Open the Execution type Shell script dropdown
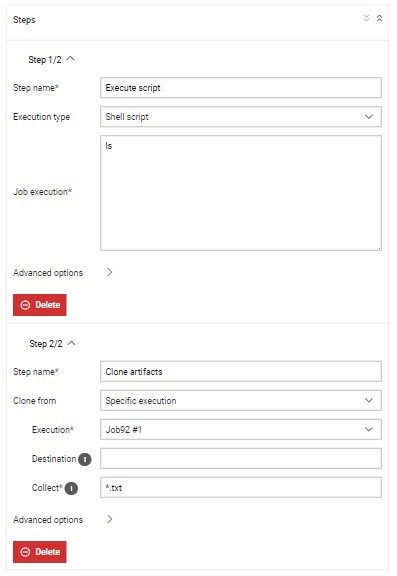Viewport: 397px width, 576px height. (x=241, y=117)
